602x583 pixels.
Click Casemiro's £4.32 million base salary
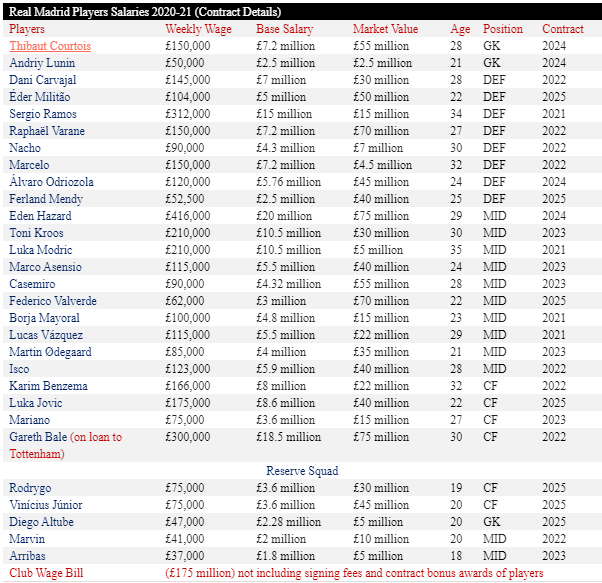pos(289,284)
